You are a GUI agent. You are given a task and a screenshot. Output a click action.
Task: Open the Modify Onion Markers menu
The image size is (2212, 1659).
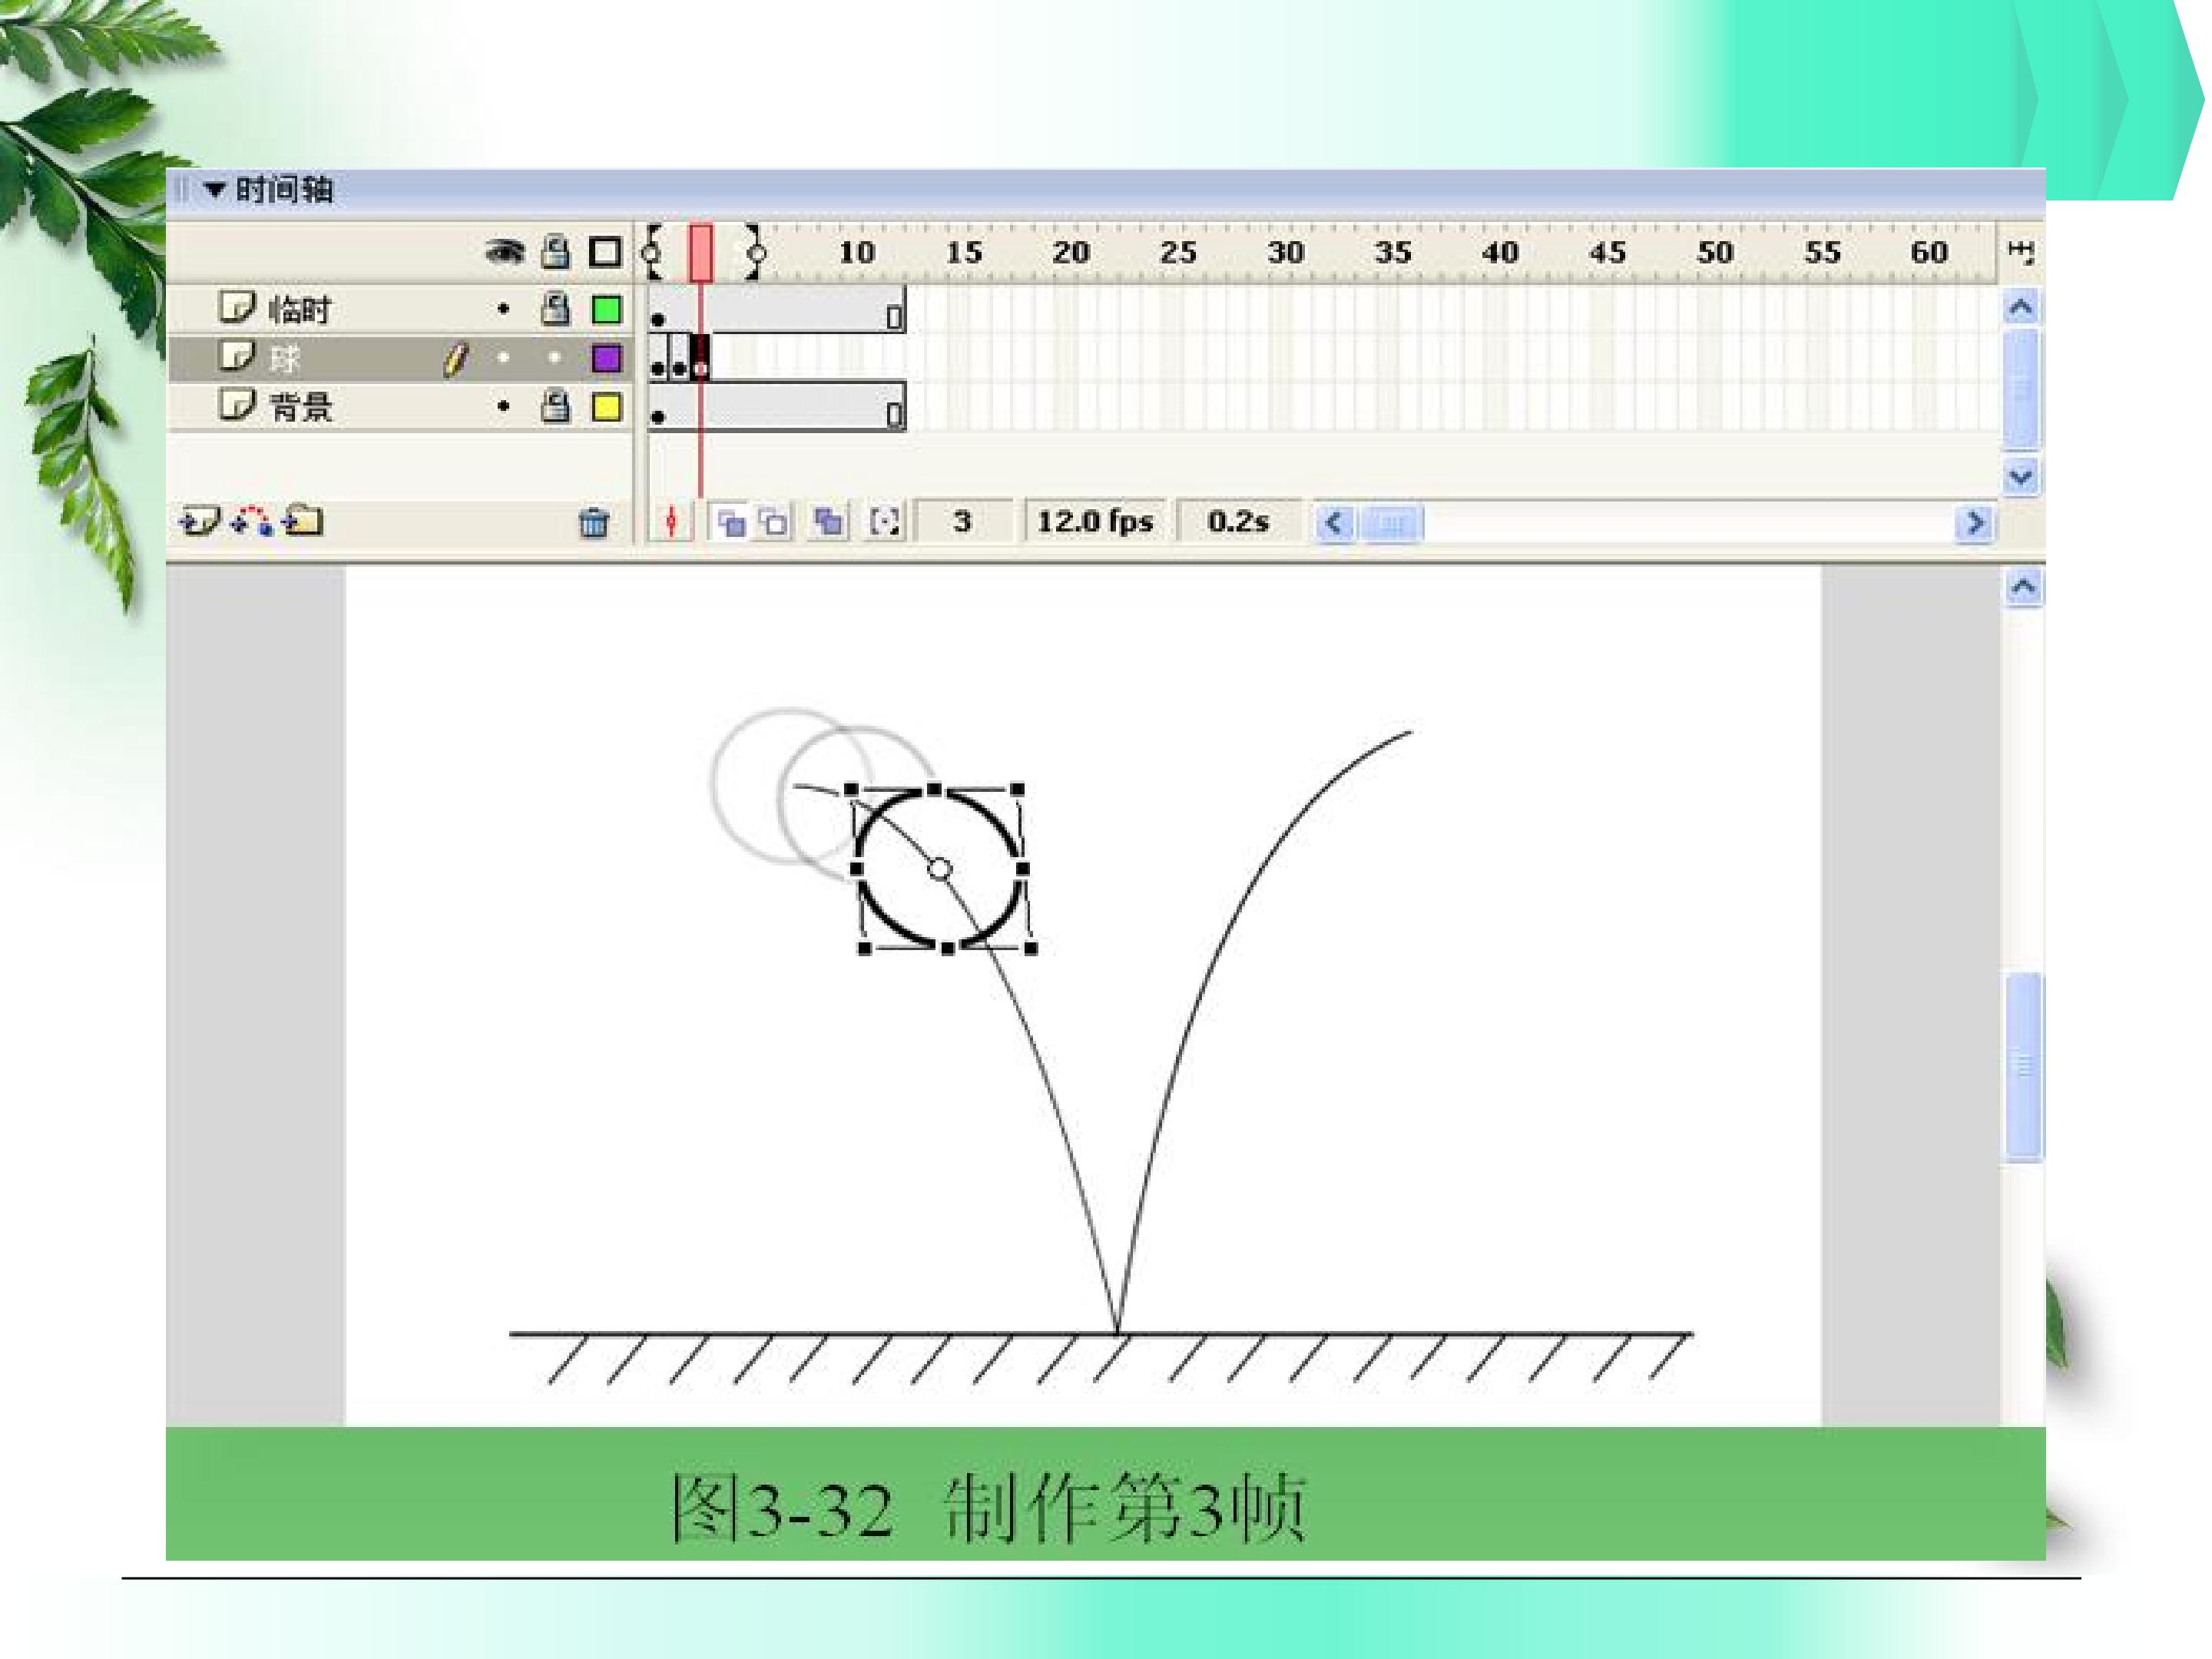[885, 522]
